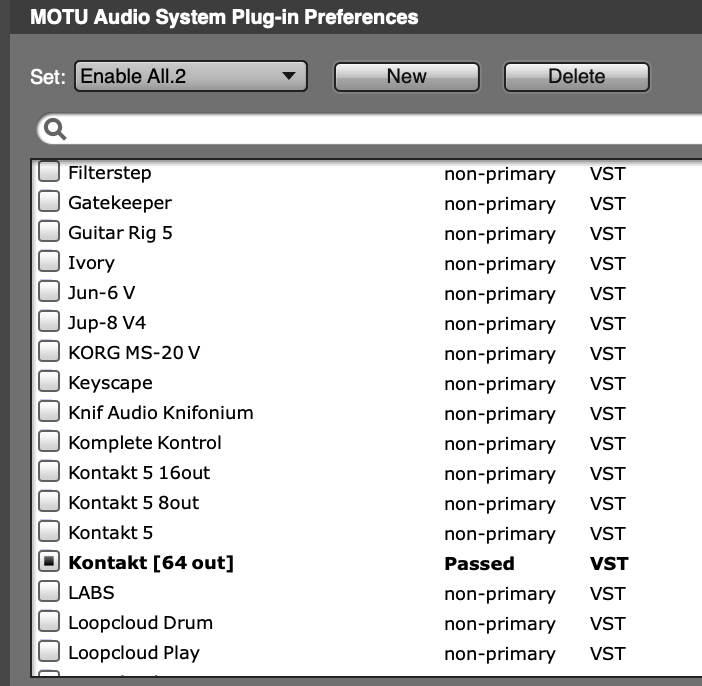Click the non-primary status of Keyscape
The width and height of the screenshot is (702, 686).
pyautogui.click(x=500, y=385)
